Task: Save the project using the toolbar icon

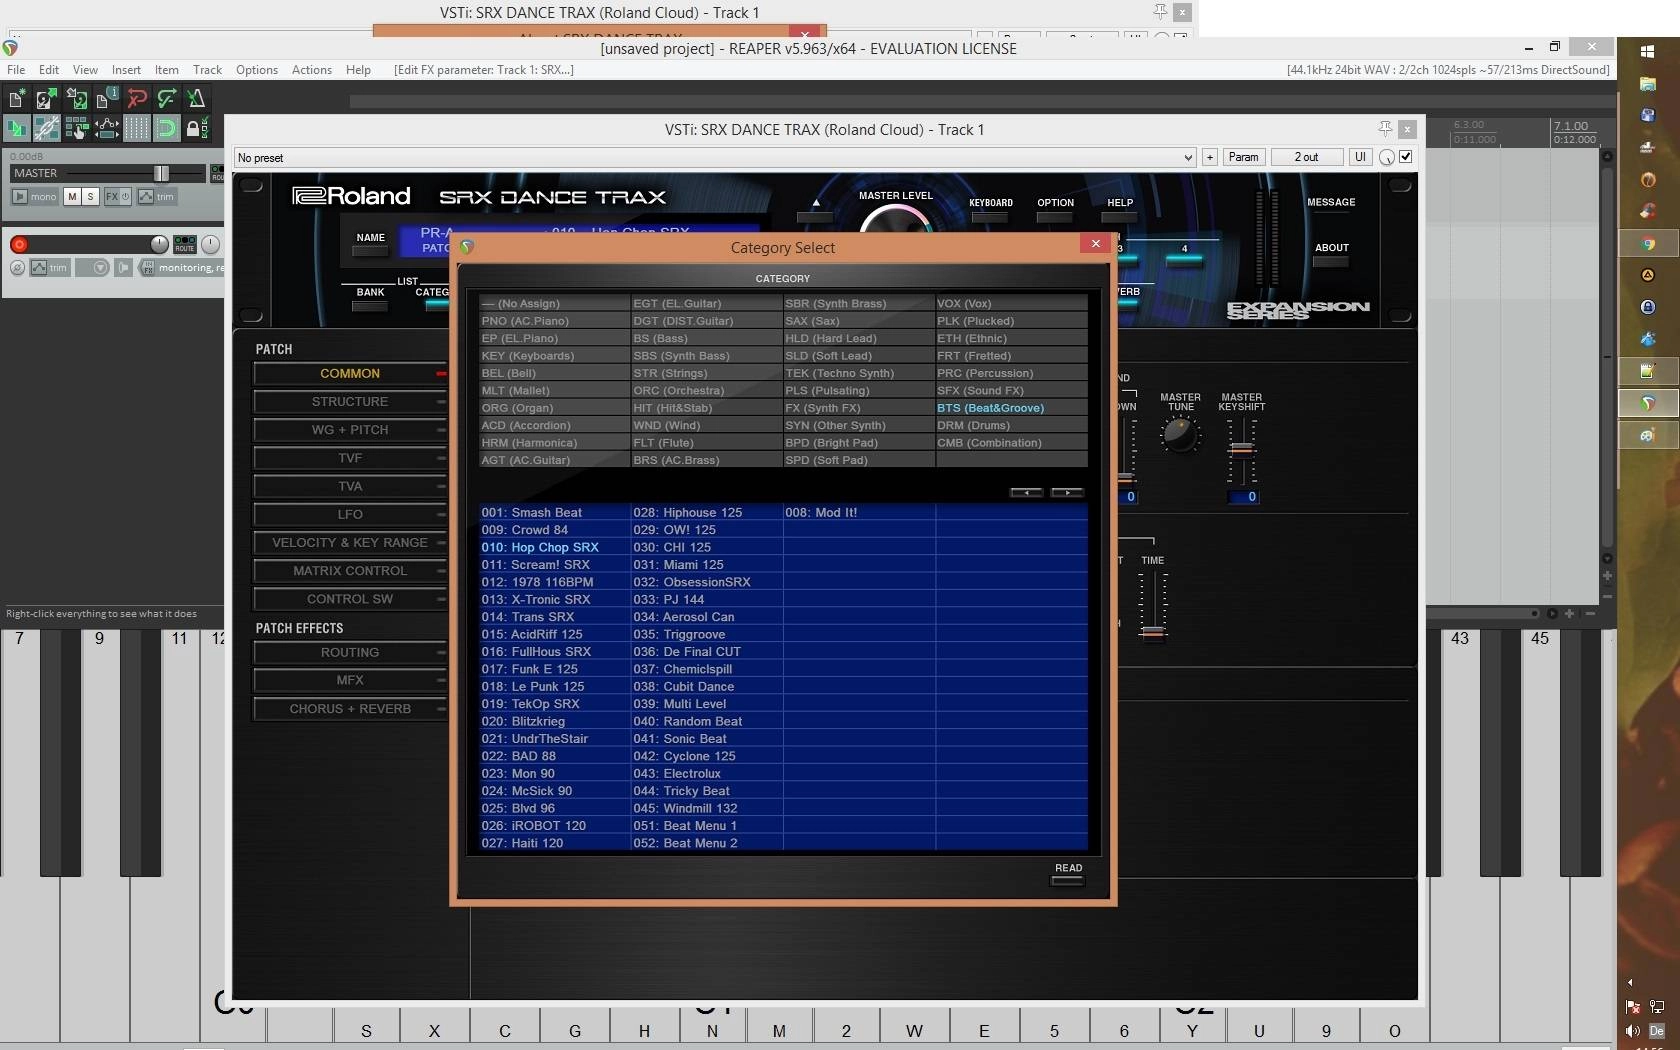Action: click(76, 98)
